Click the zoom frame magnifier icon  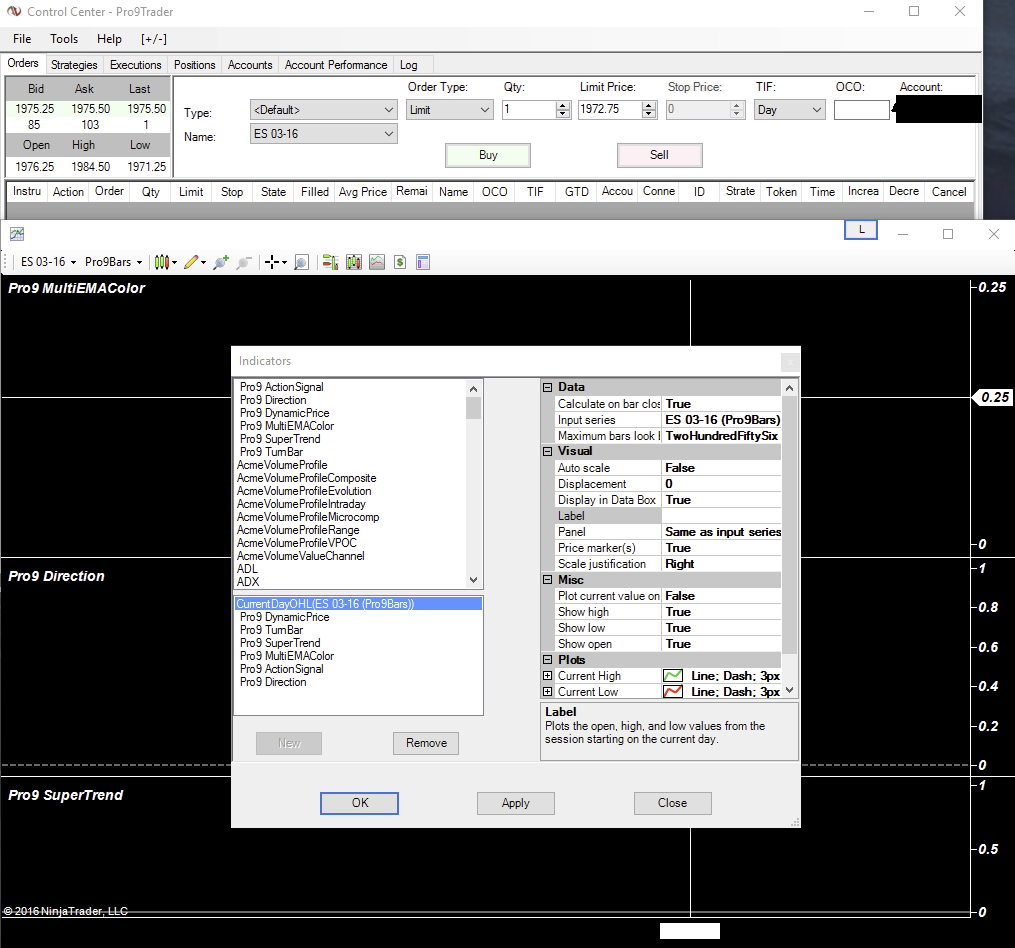[x=302, y=262]
